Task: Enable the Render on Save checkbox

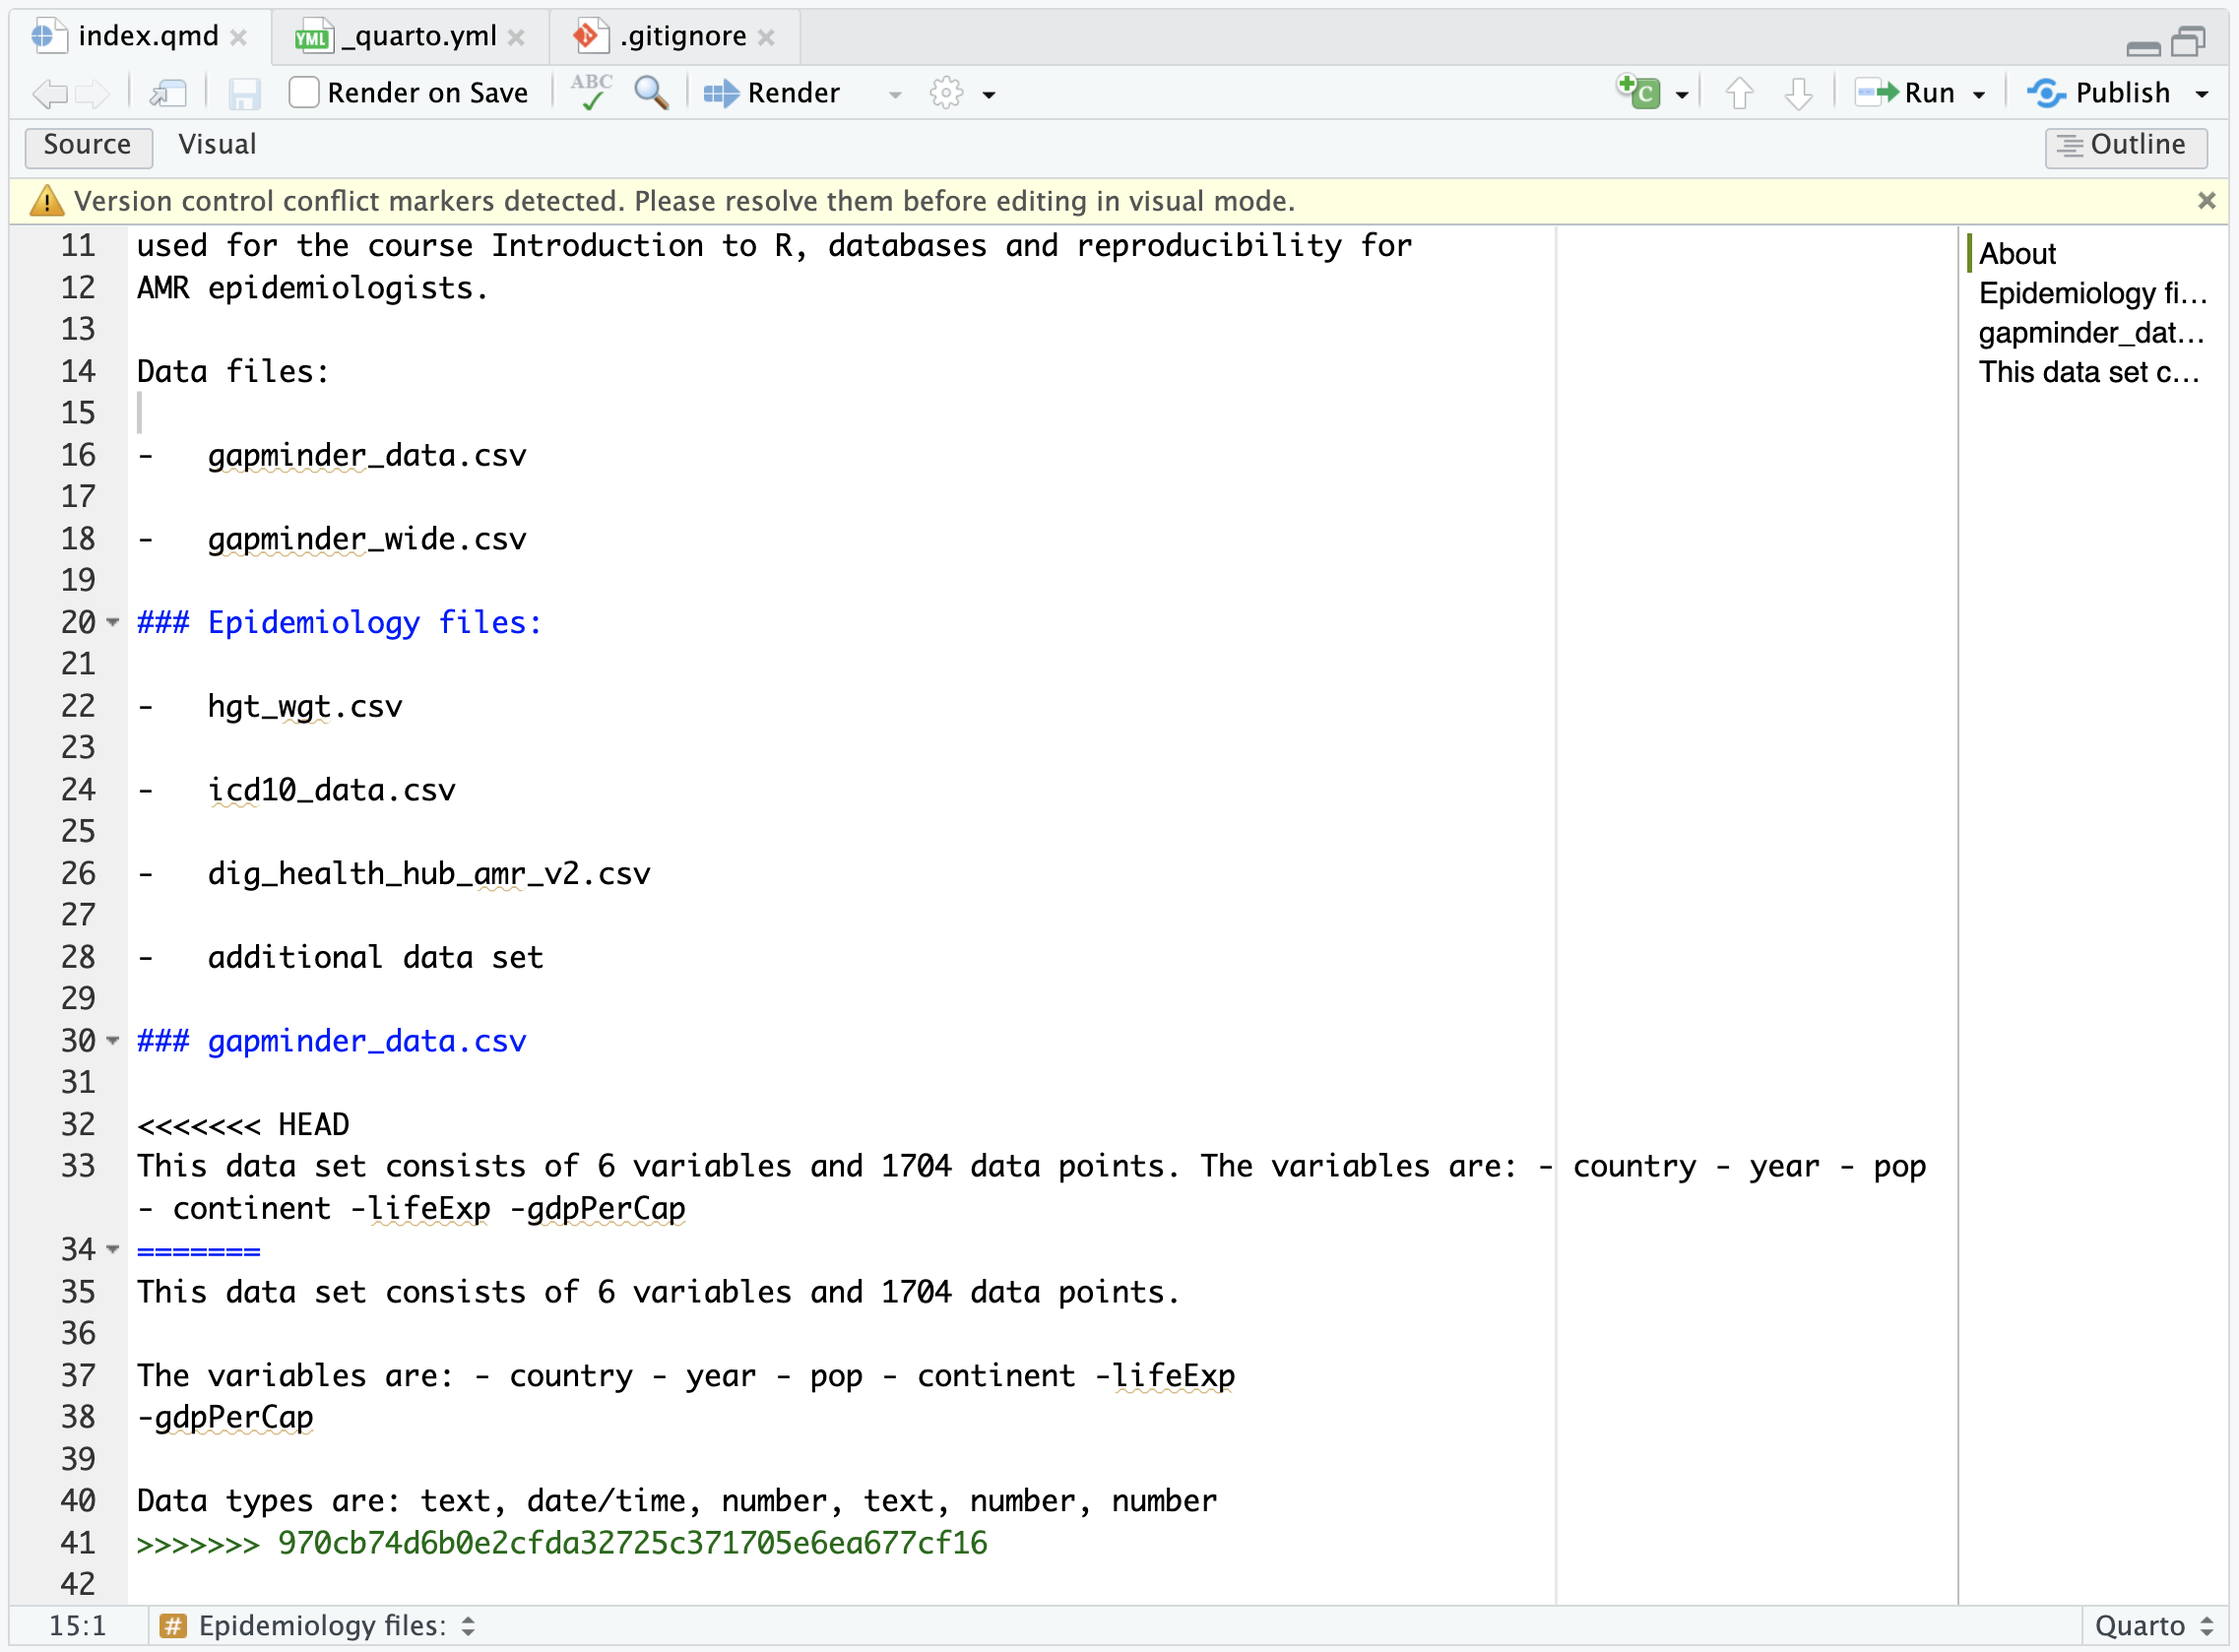Action: click(304, 93)
